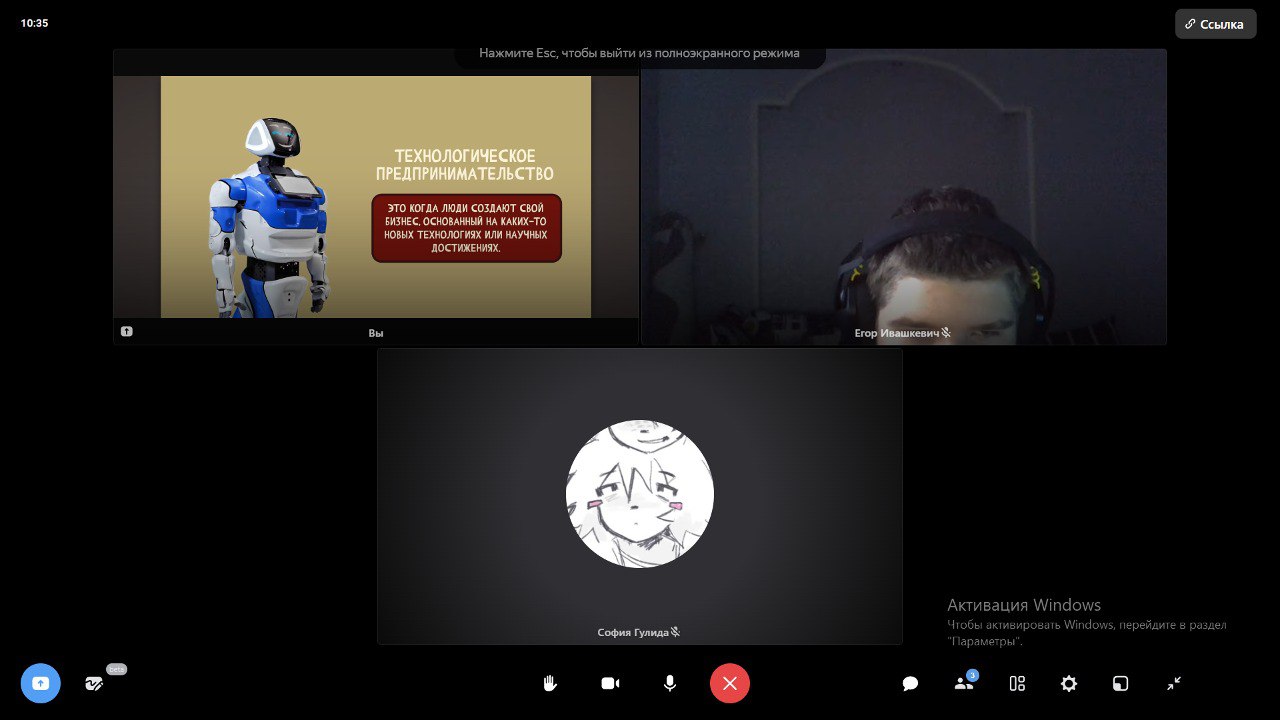Click the participant count badge showing 3
1280x720 pixels.
(972, 676)
